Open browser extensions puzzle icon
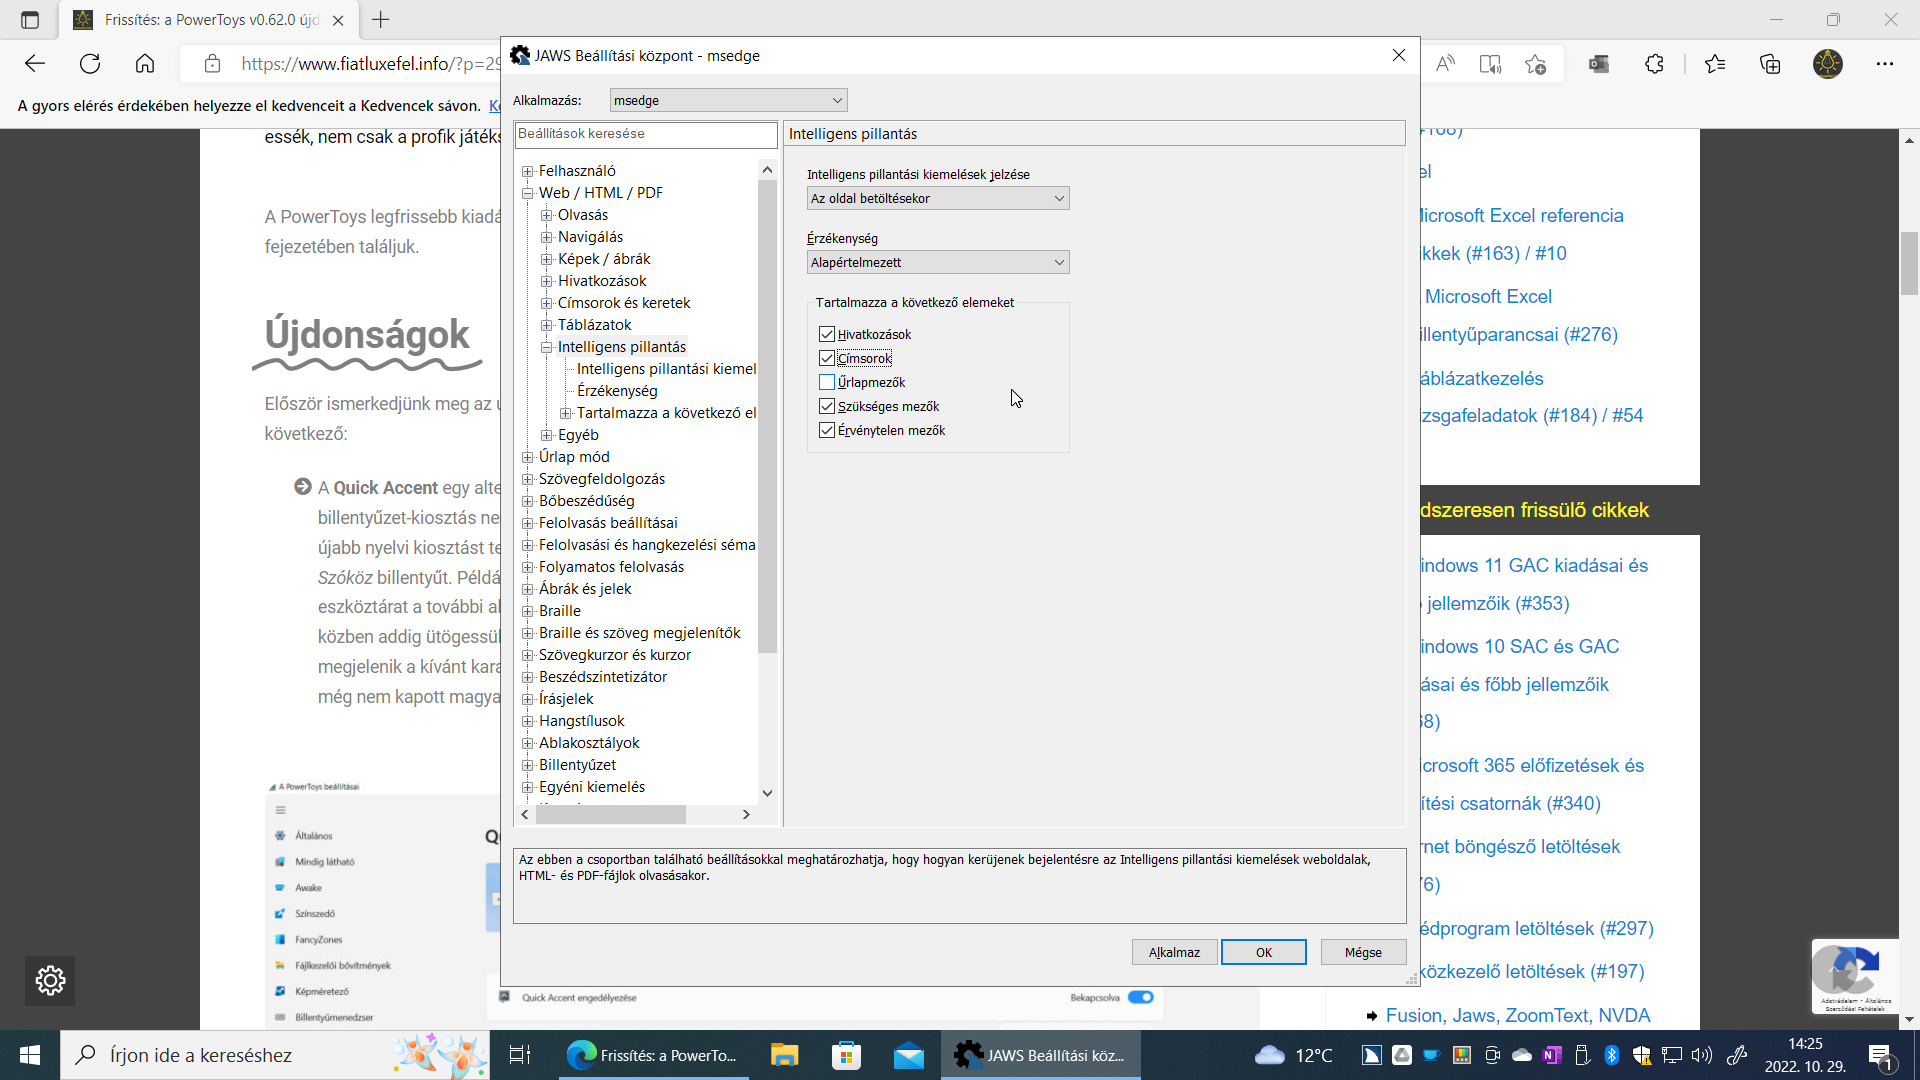This screenshot has width=1920, height=1080. 1654,64
